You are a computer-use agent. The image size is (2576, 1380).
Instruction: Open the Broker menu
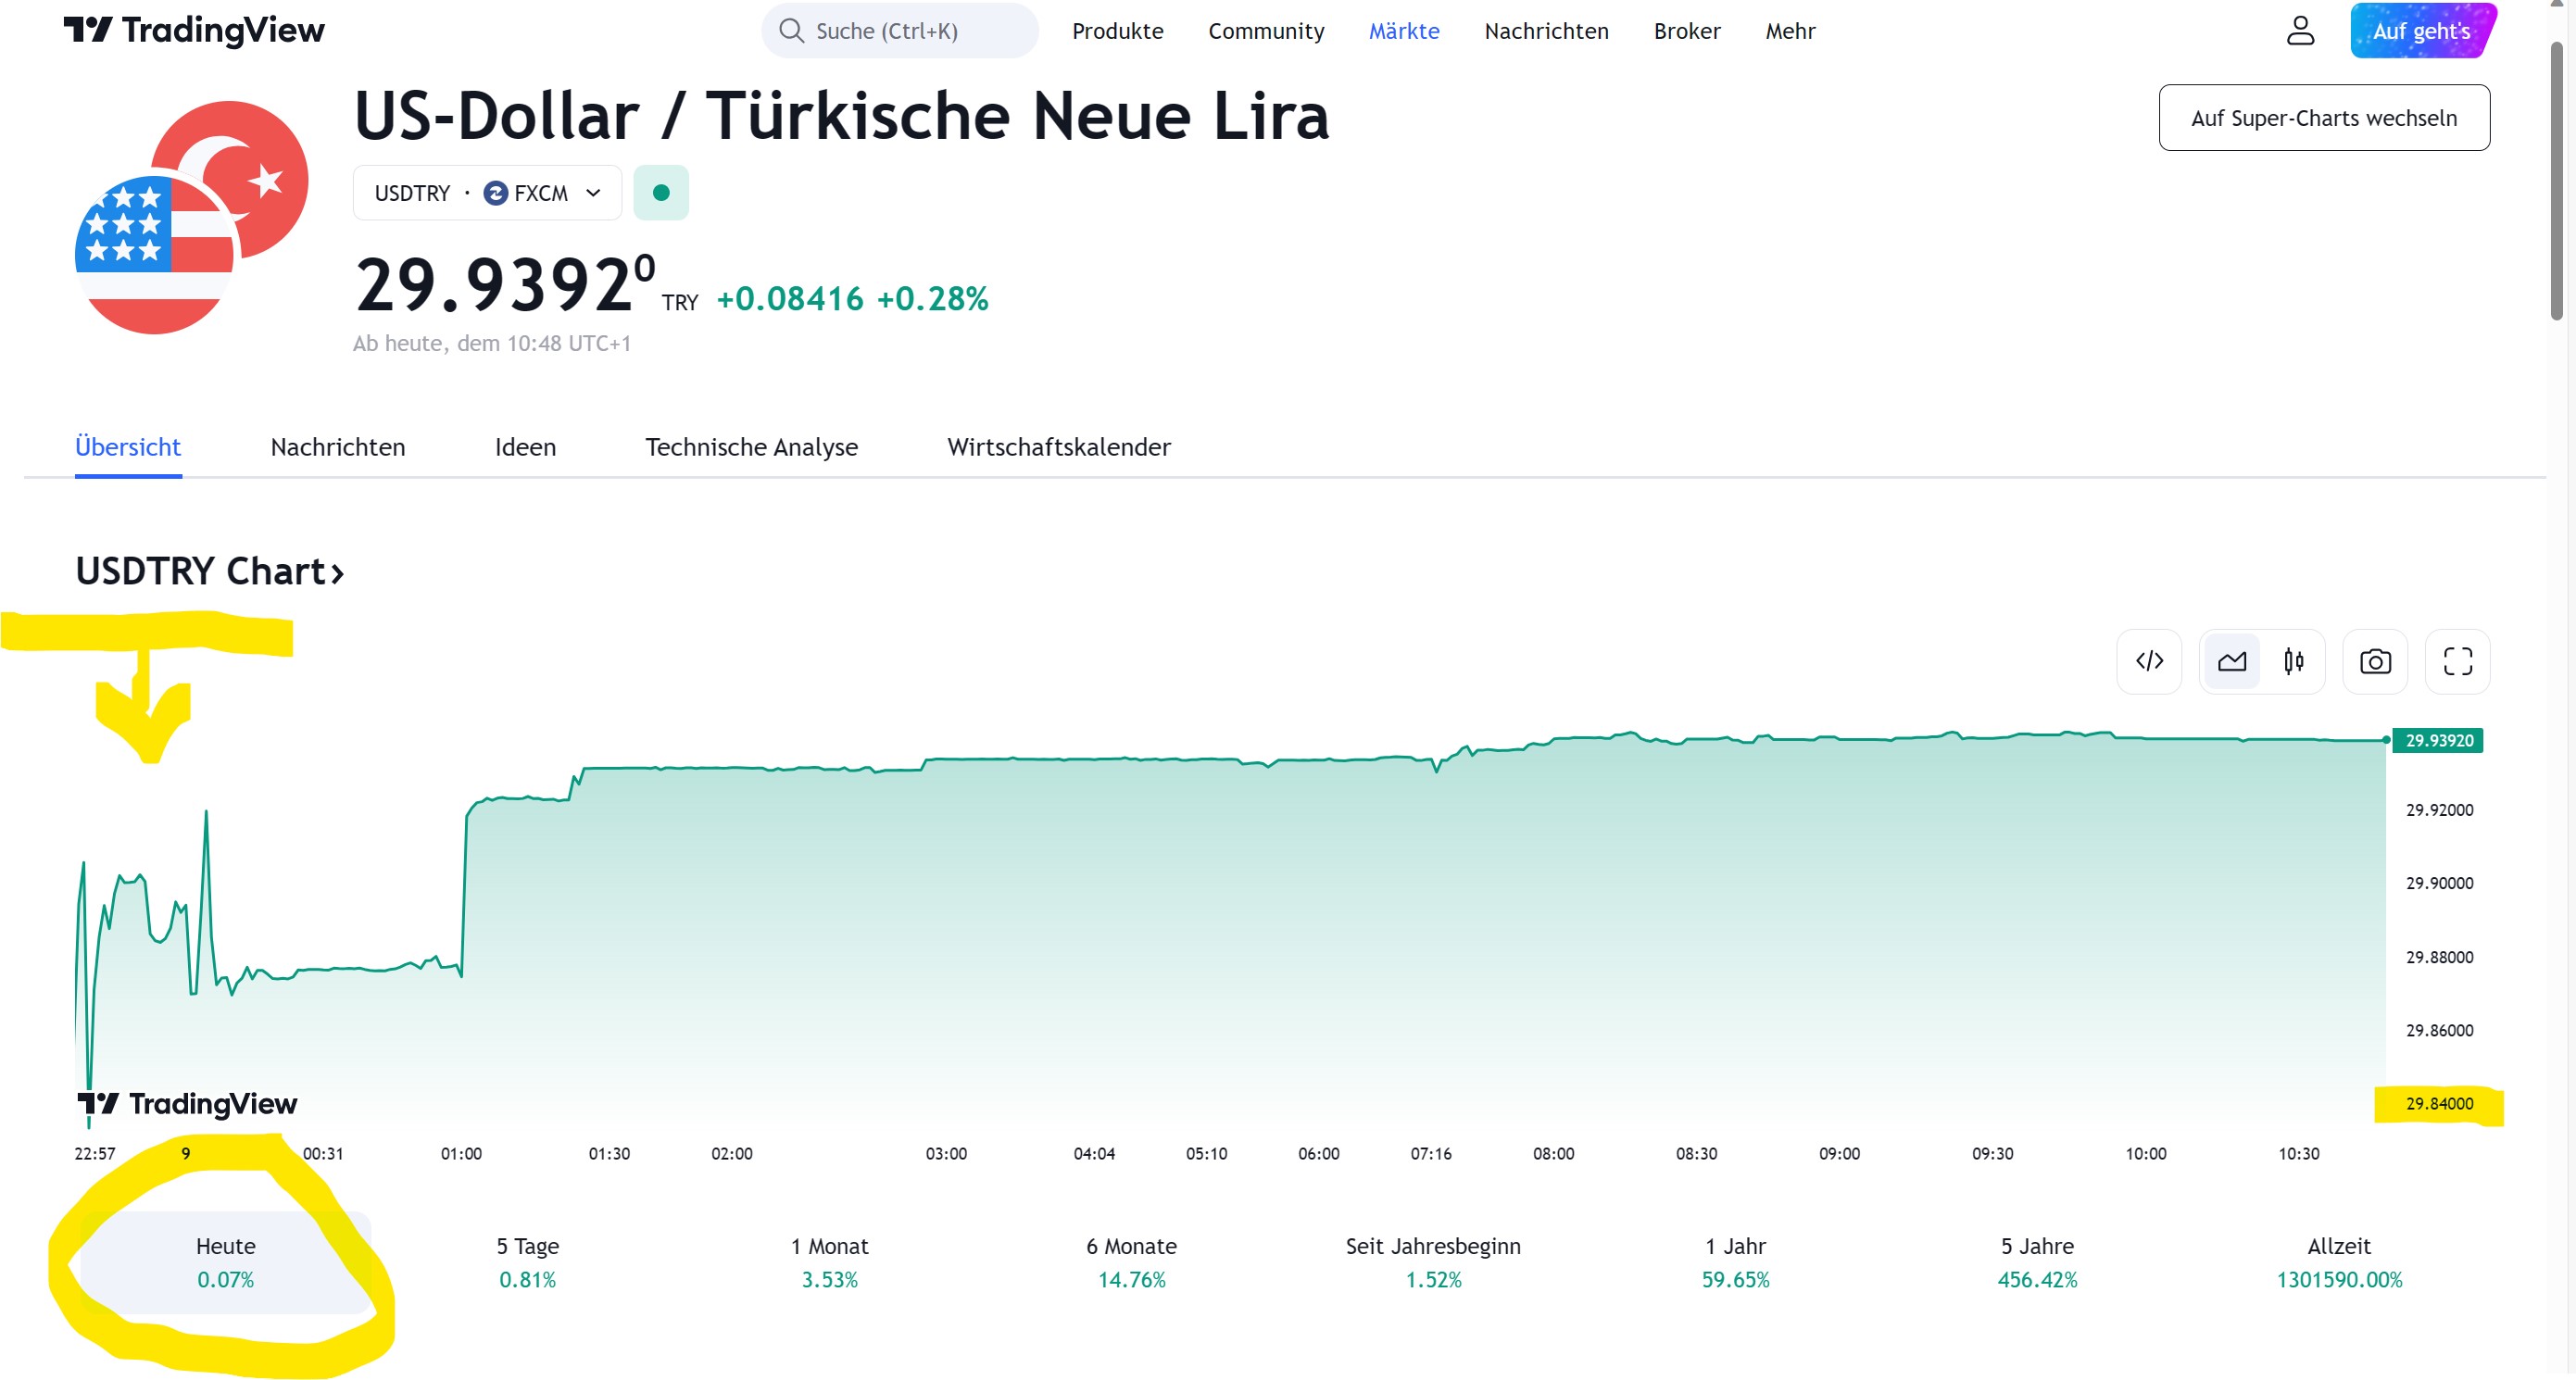tap(1686, 31)
